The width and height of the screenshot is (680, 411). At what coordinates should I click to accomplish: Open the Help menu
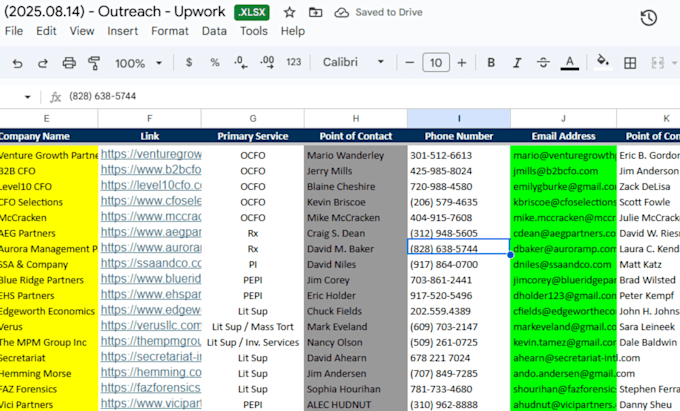pos(293,31)
